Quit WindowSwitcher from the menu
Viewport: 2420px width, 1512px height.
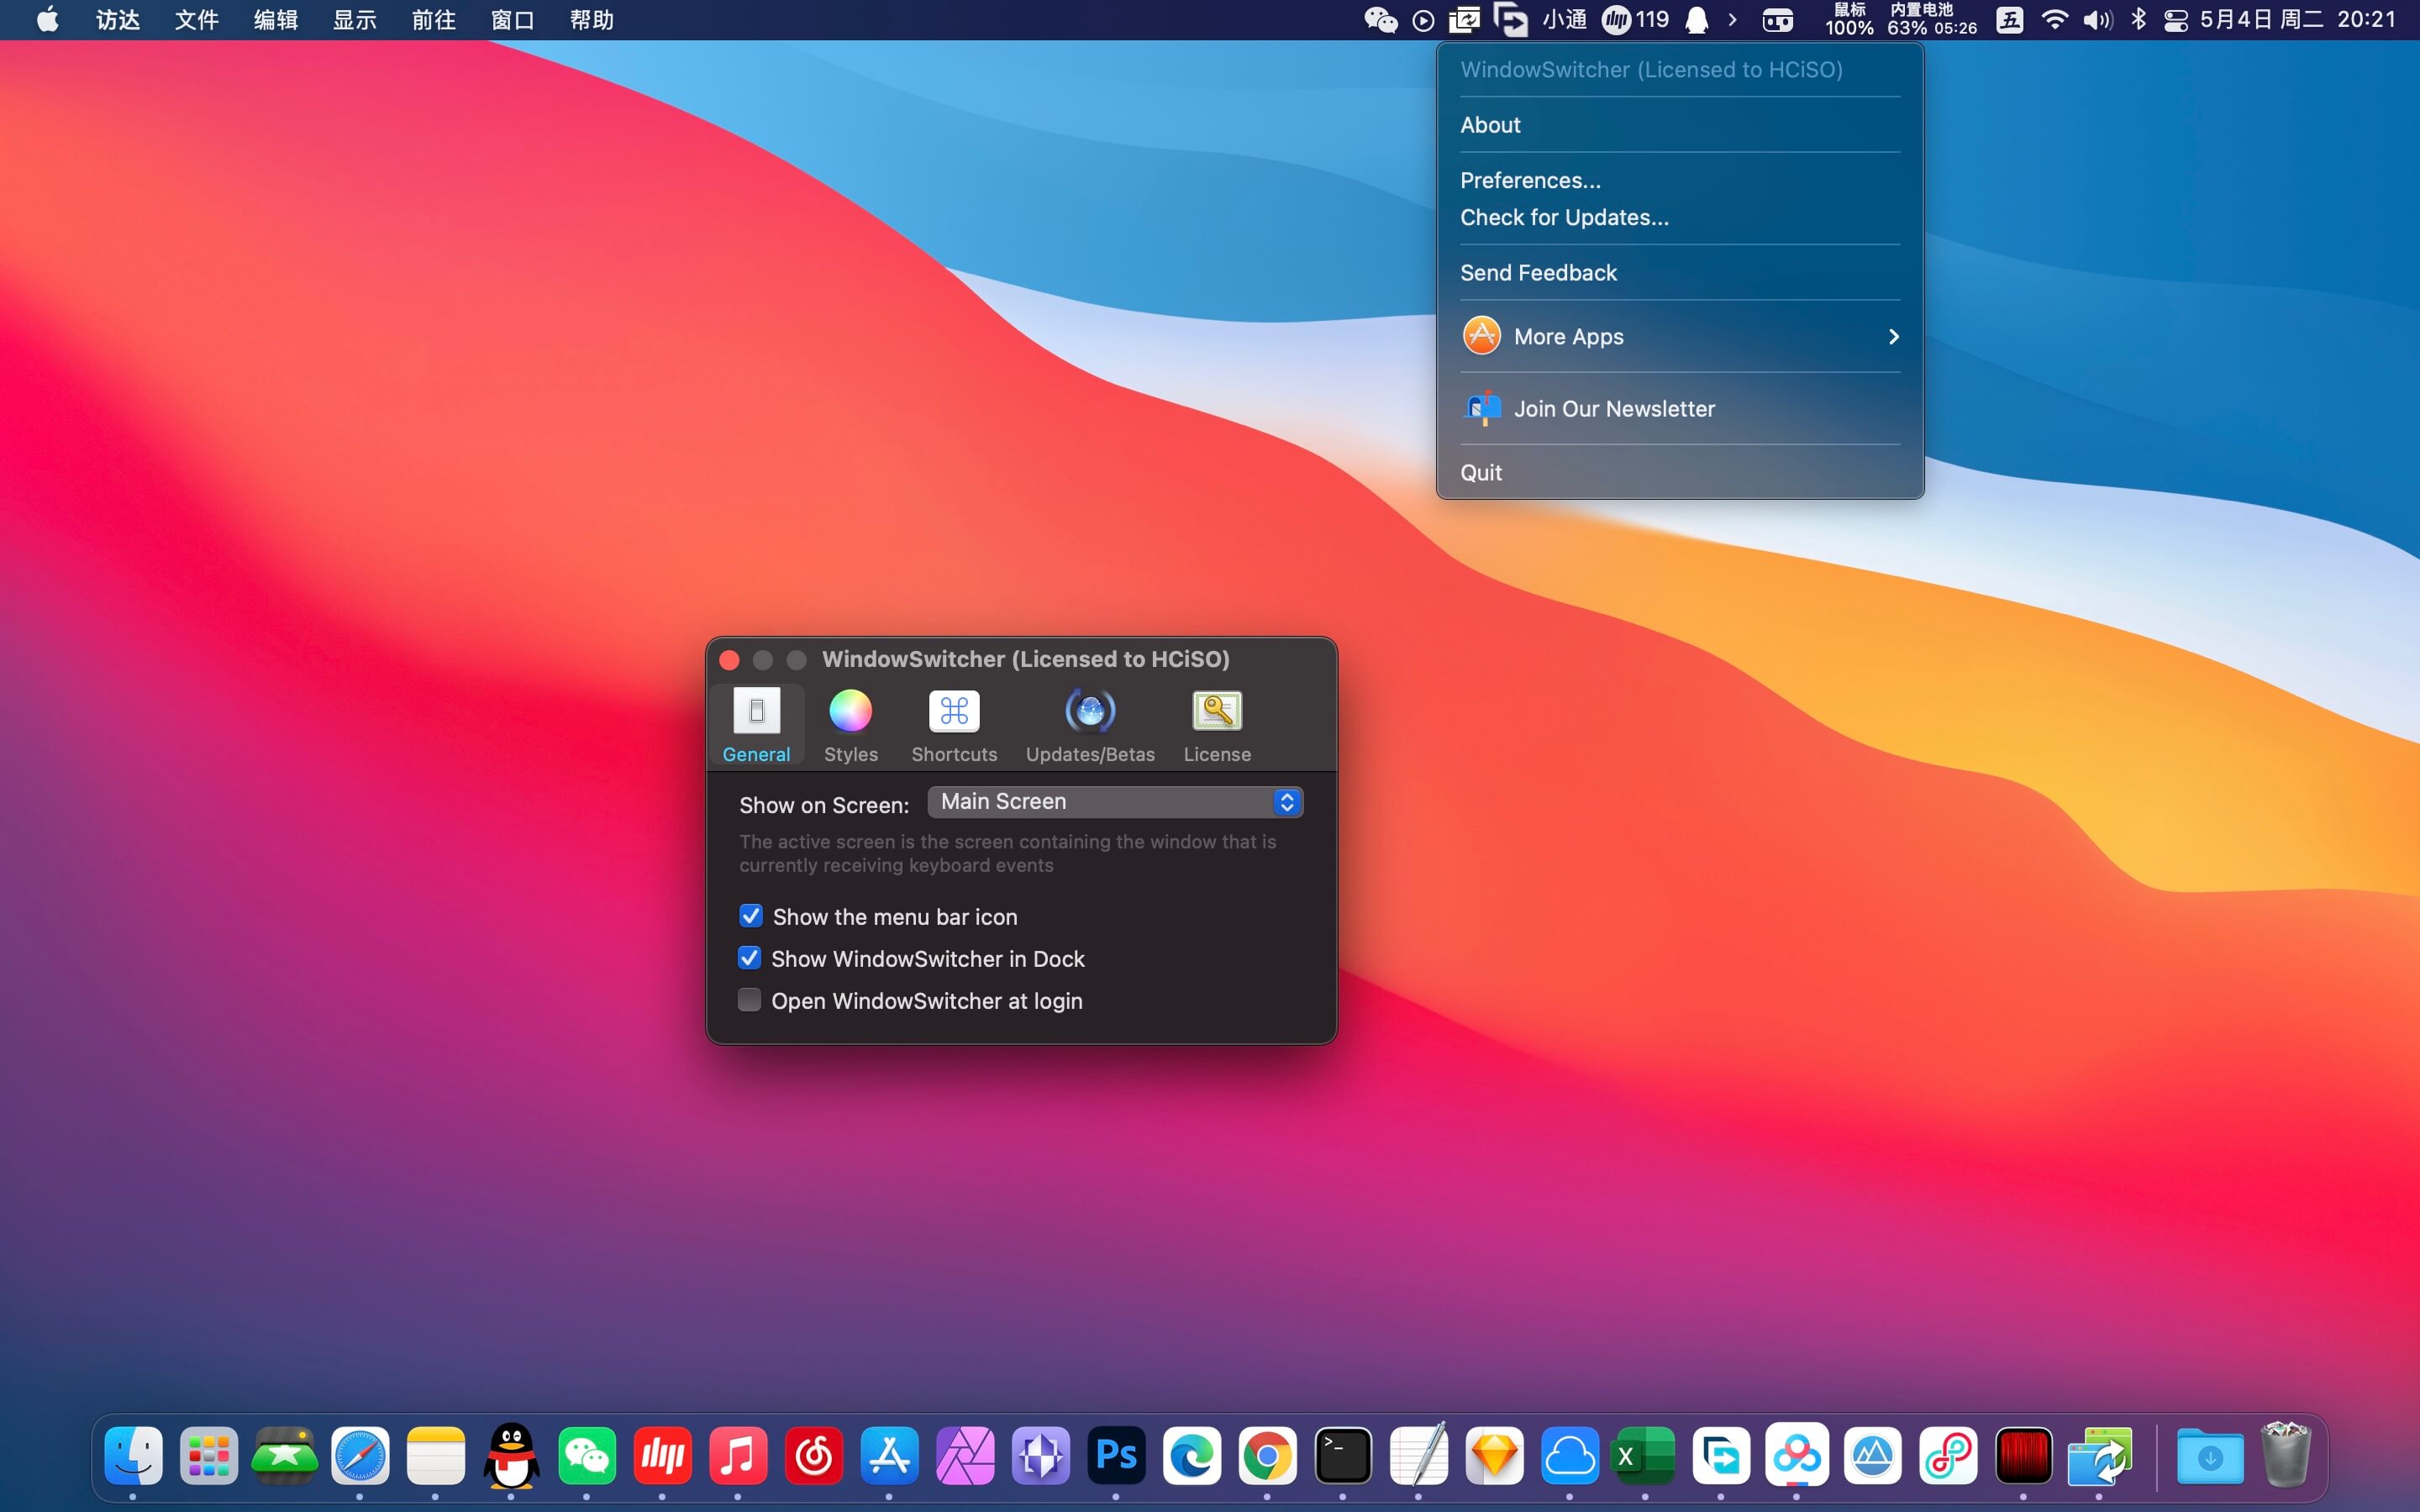(x=1680, y=472)
